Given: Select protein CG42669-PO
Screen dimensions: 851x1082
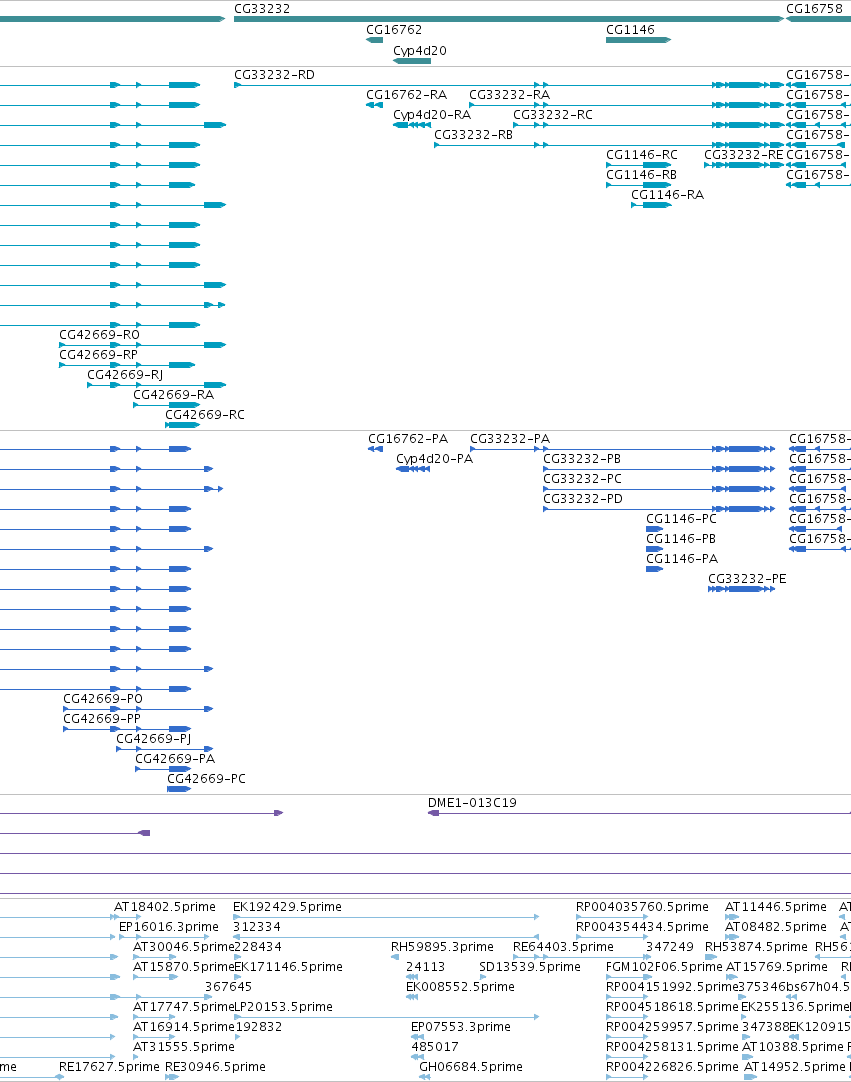Looking at the screenshot, I should tap(138, 709).
